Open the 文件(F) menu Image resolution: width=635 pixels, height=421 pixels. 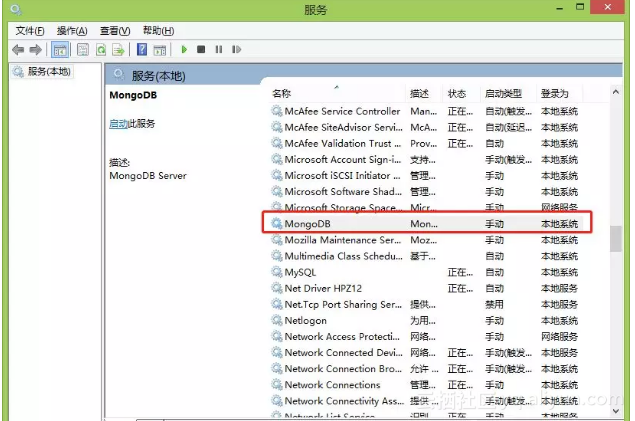tap(30, 31)
